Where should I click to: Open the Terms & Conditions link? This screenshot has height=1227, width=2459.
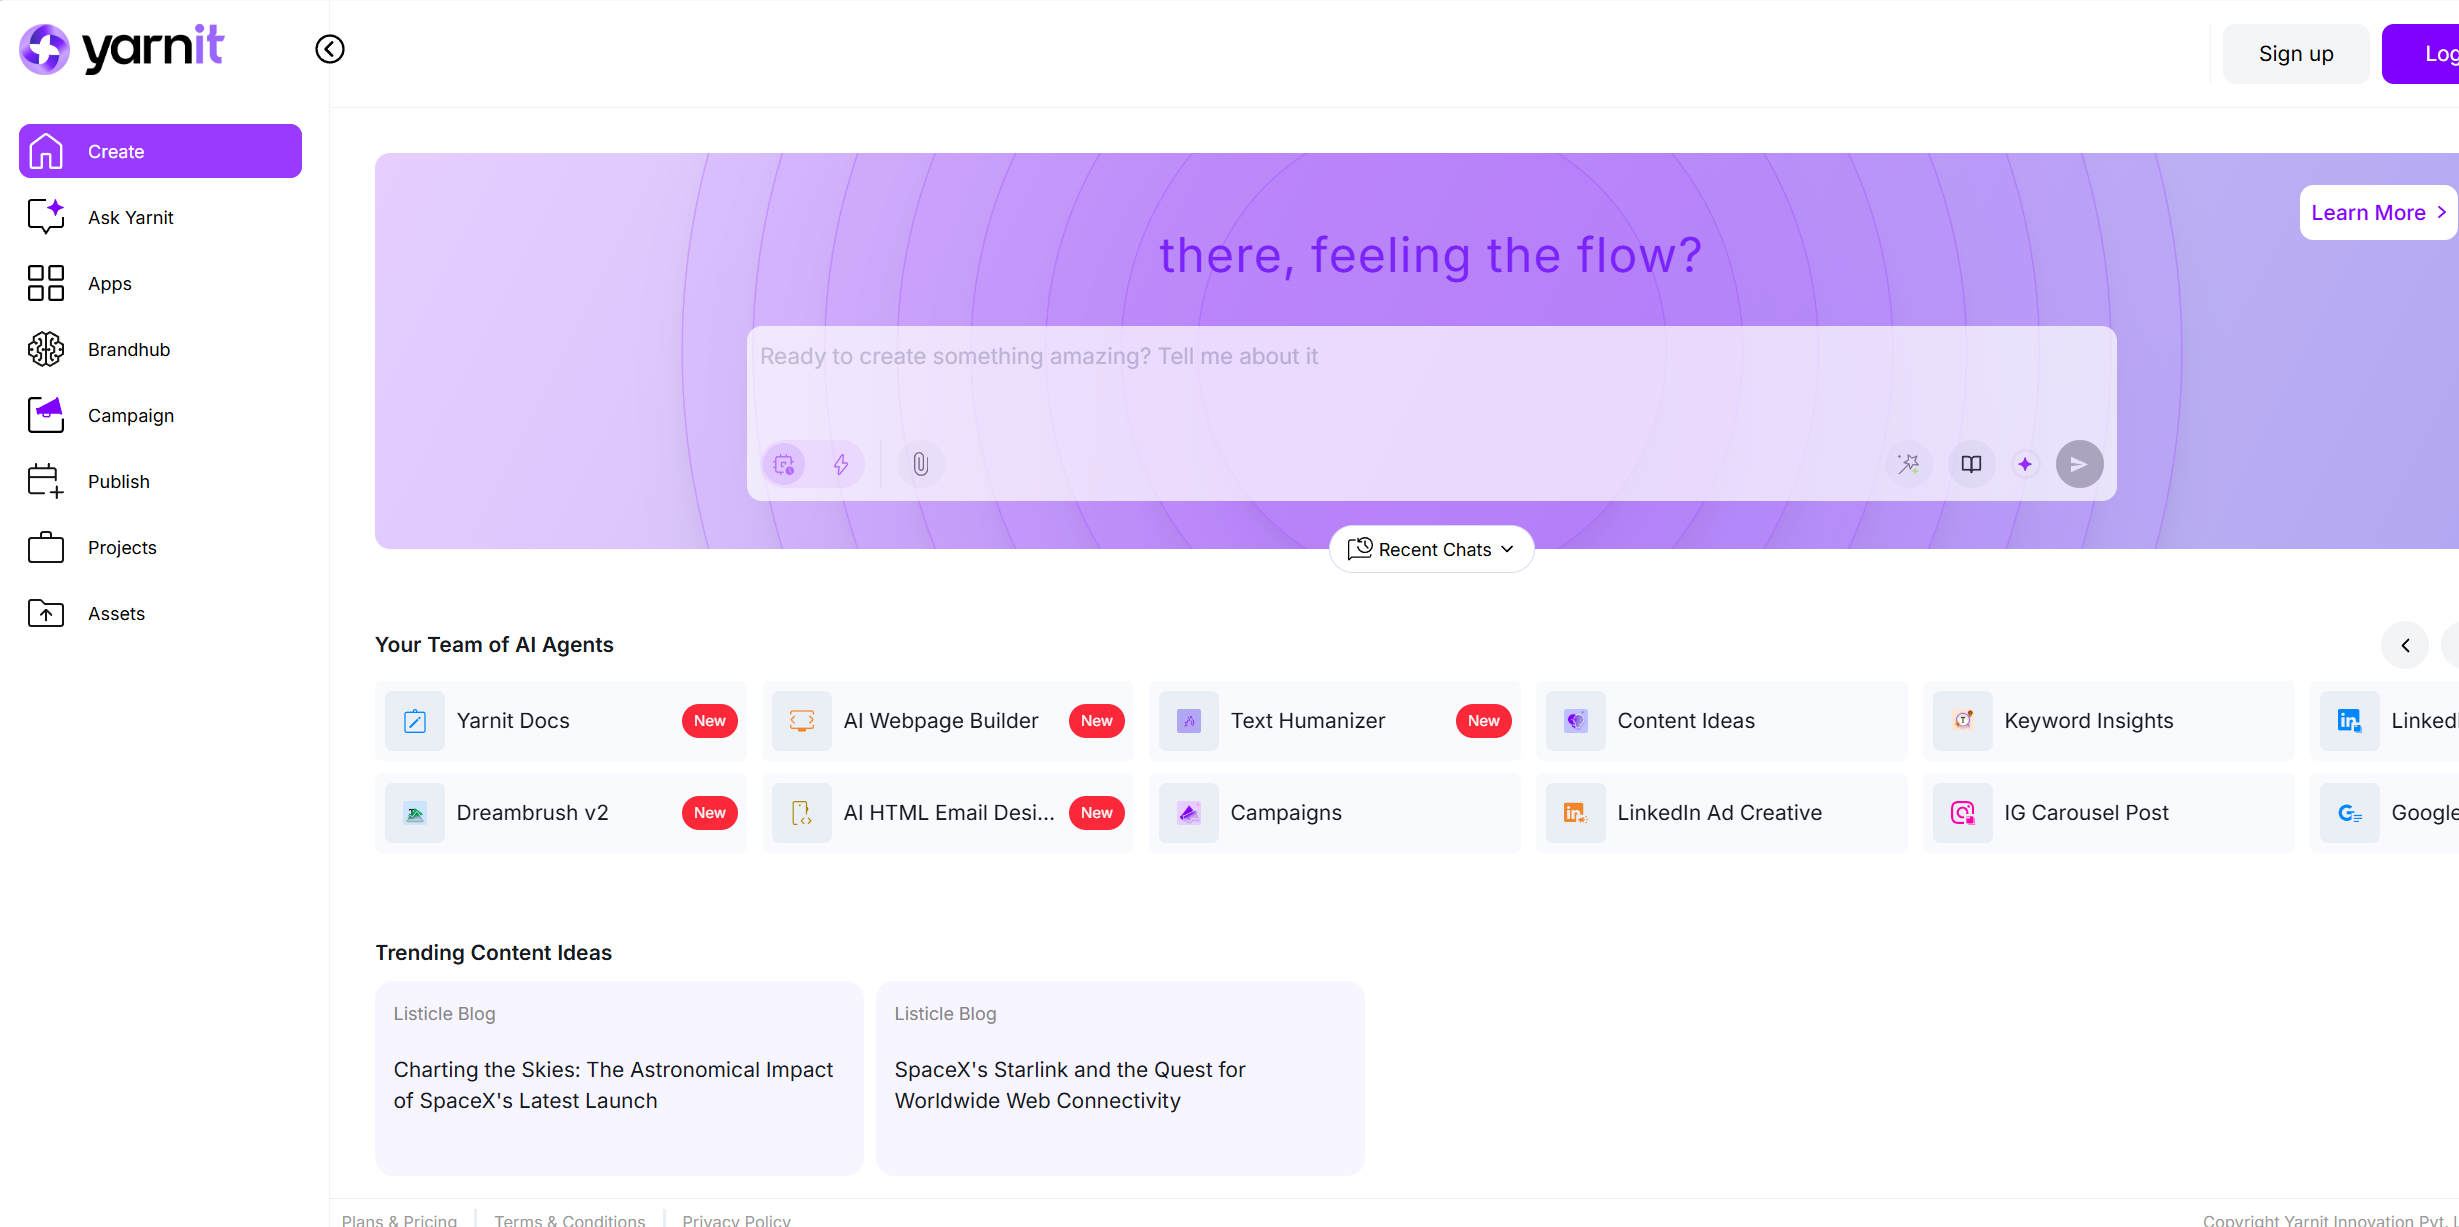[570, 1220]
